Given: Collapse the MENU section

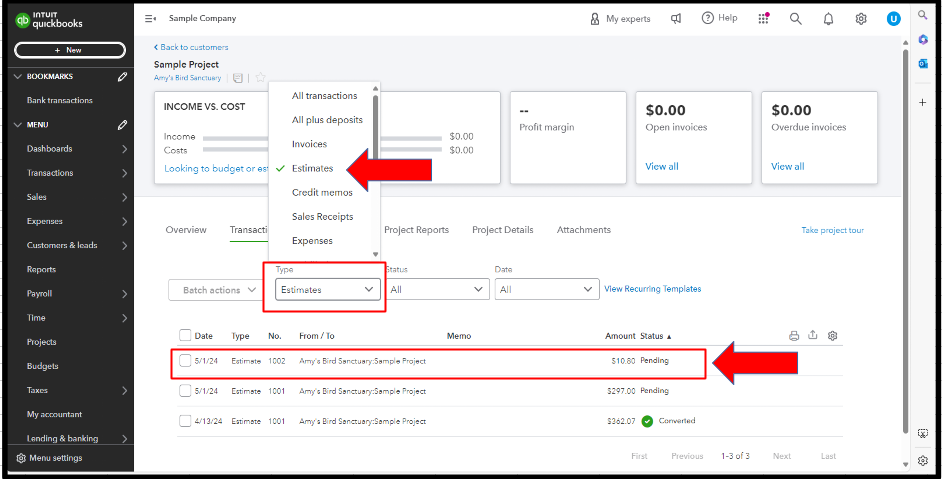Looking at the screenshot, I should click(17, 124).
